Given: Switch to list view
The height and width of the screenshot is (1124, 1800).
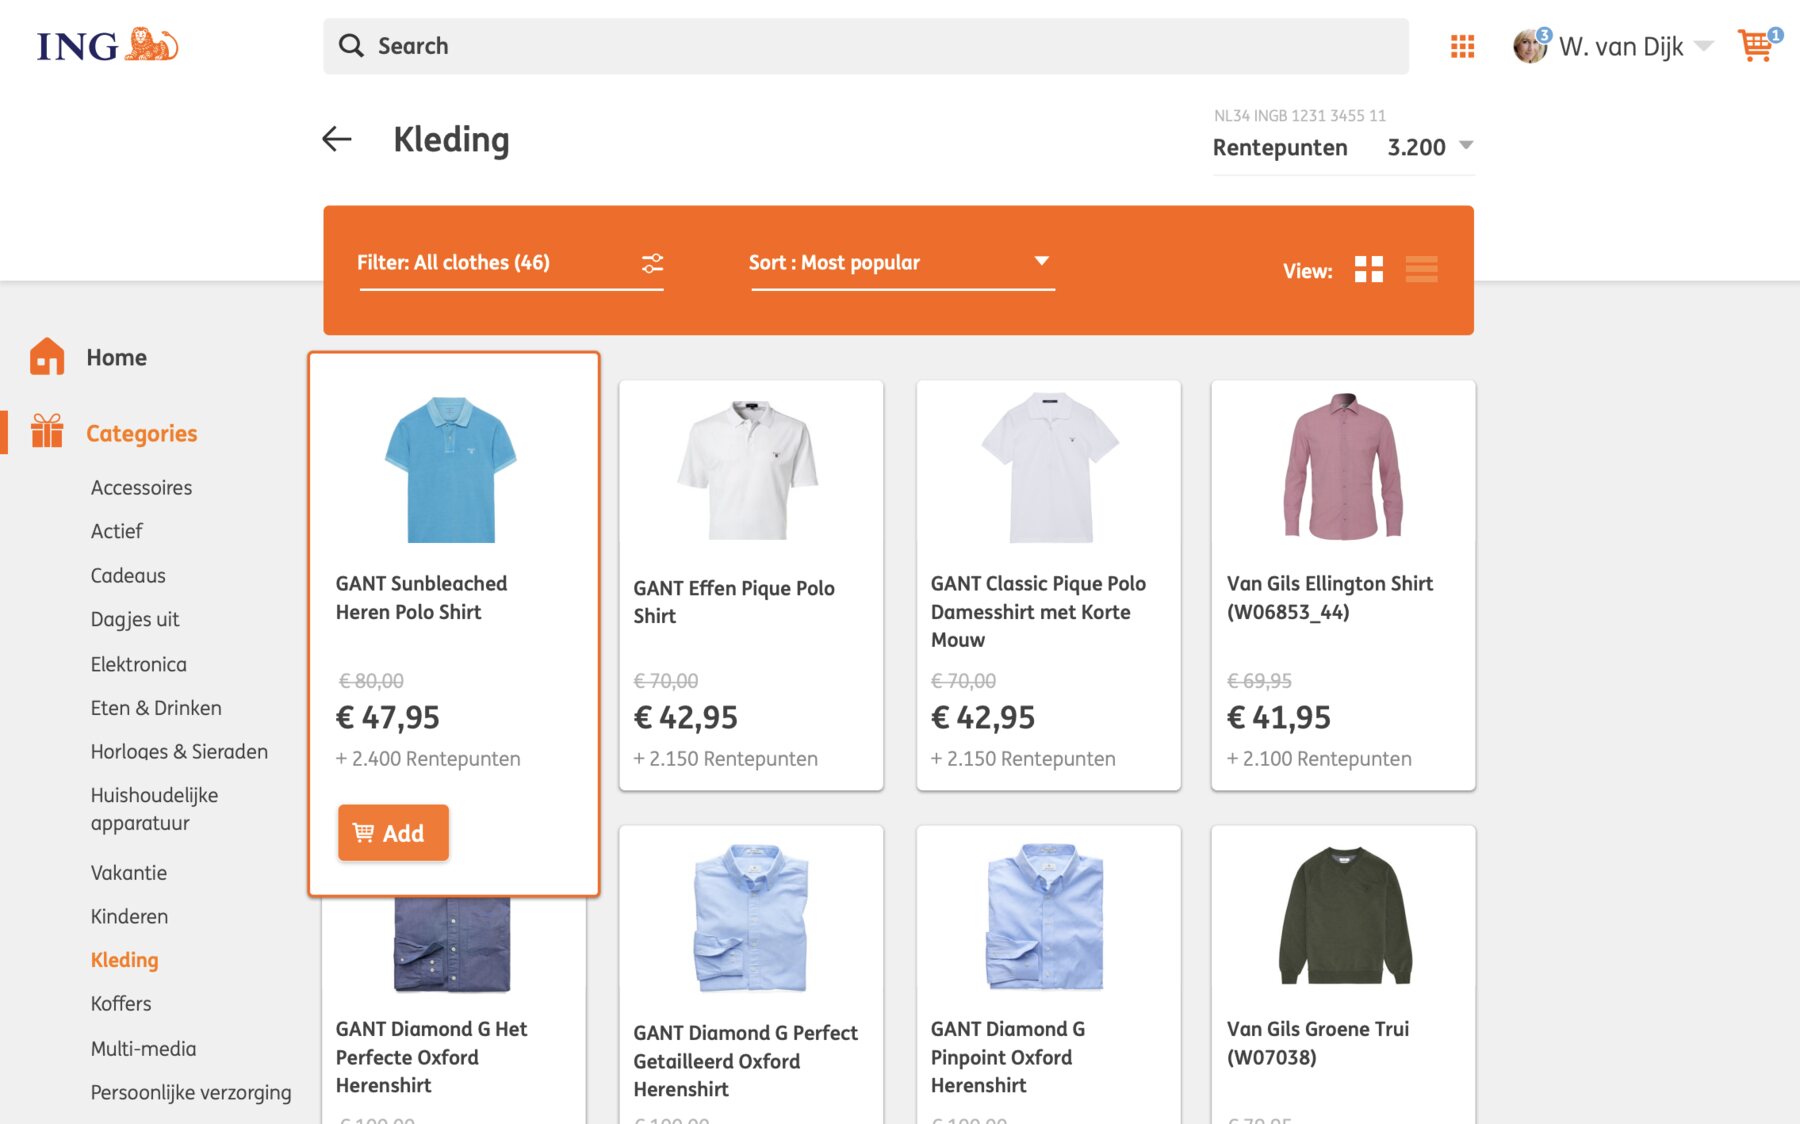Looking at the screenshot, I should pyautogui.click(x=1421, y=269).
